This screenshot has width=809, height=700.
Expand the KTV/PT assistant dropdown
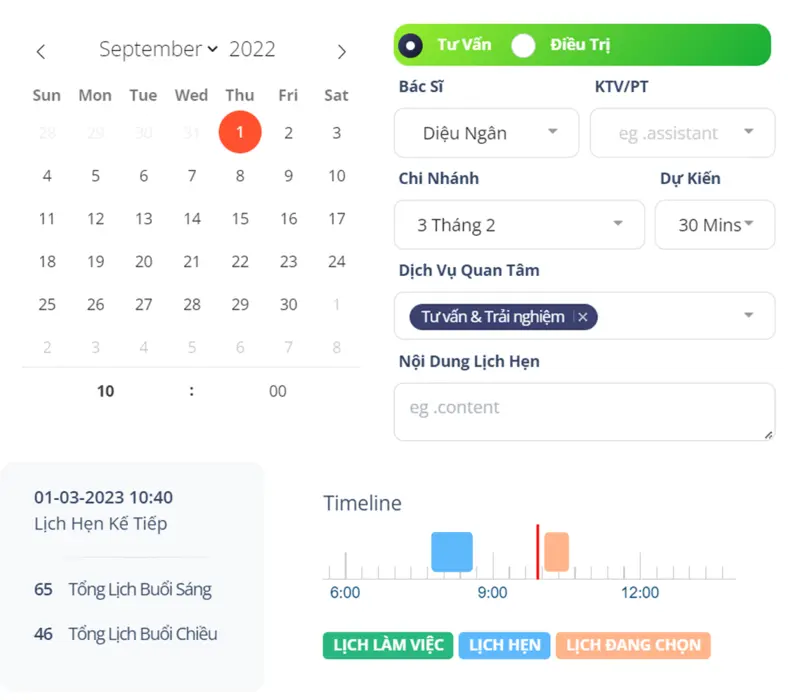pyautogui.click(x=682, y=133)
